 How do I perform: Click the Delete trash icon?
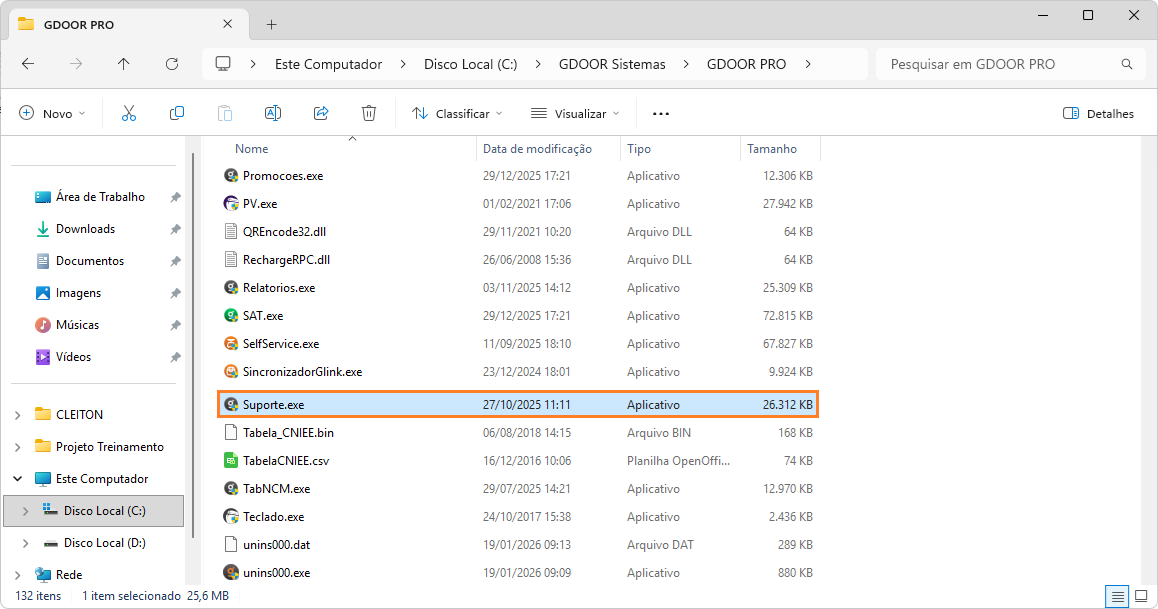pos(369,113)
